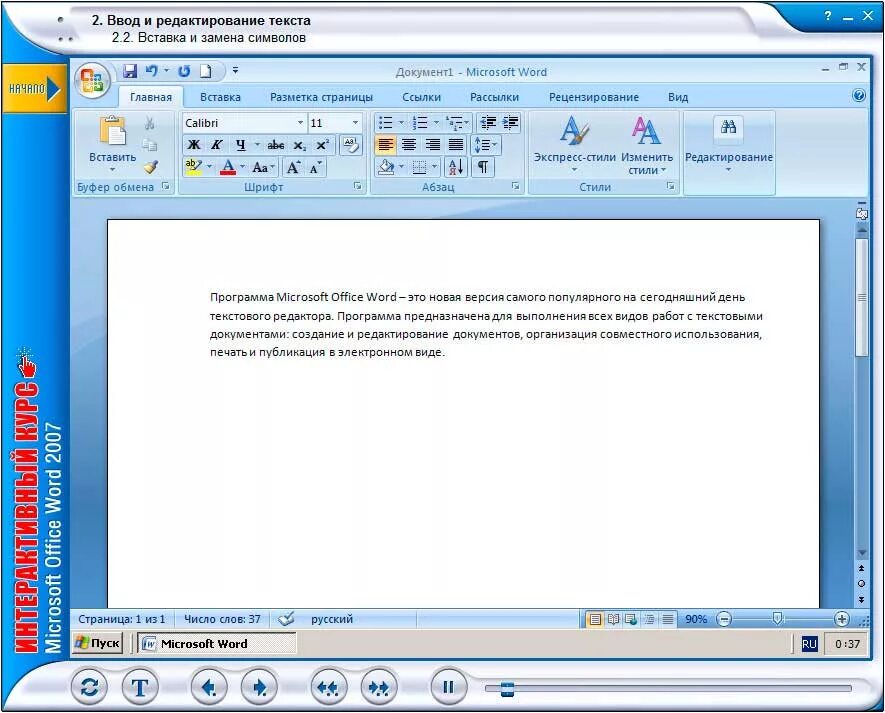Toggle Bold (Ж) formatting
This screenshot has width=885, height=713.
point(194,145)
